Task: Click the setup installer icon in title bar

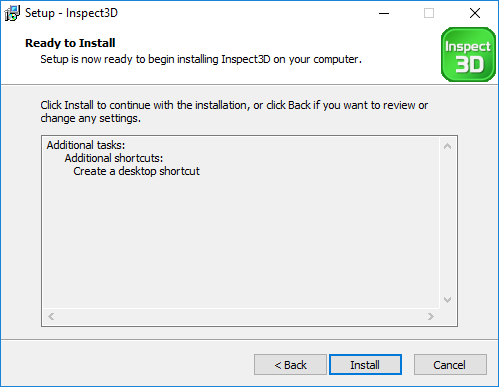Action: pyautogui.click(x=12, y=13)
